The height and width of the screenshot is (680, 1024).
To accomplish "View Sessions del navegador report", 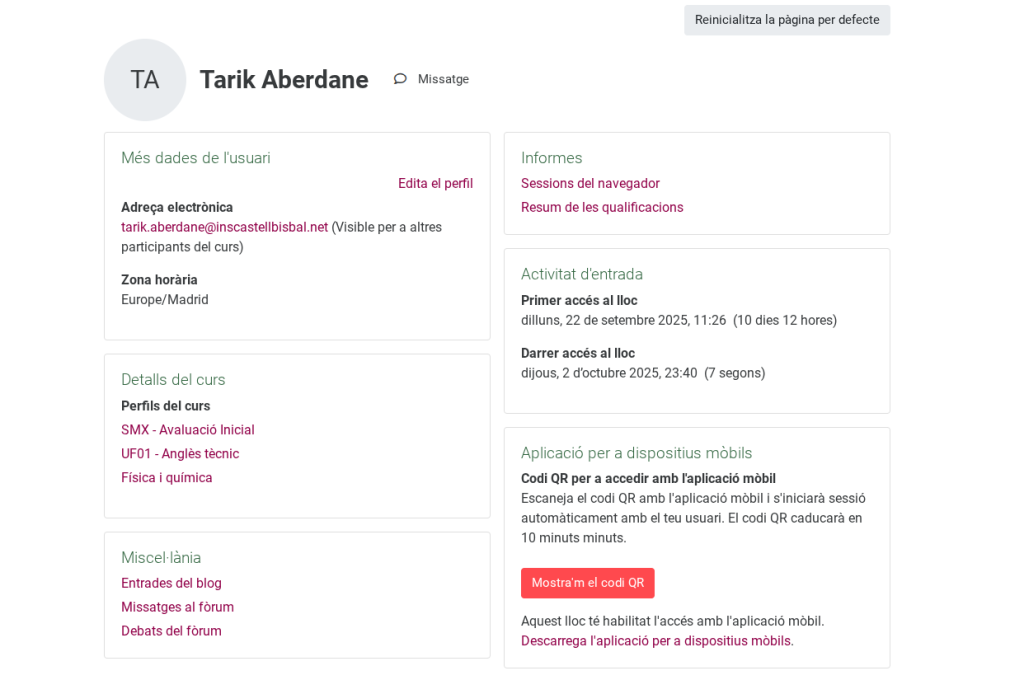I will [x=590, y=184].
